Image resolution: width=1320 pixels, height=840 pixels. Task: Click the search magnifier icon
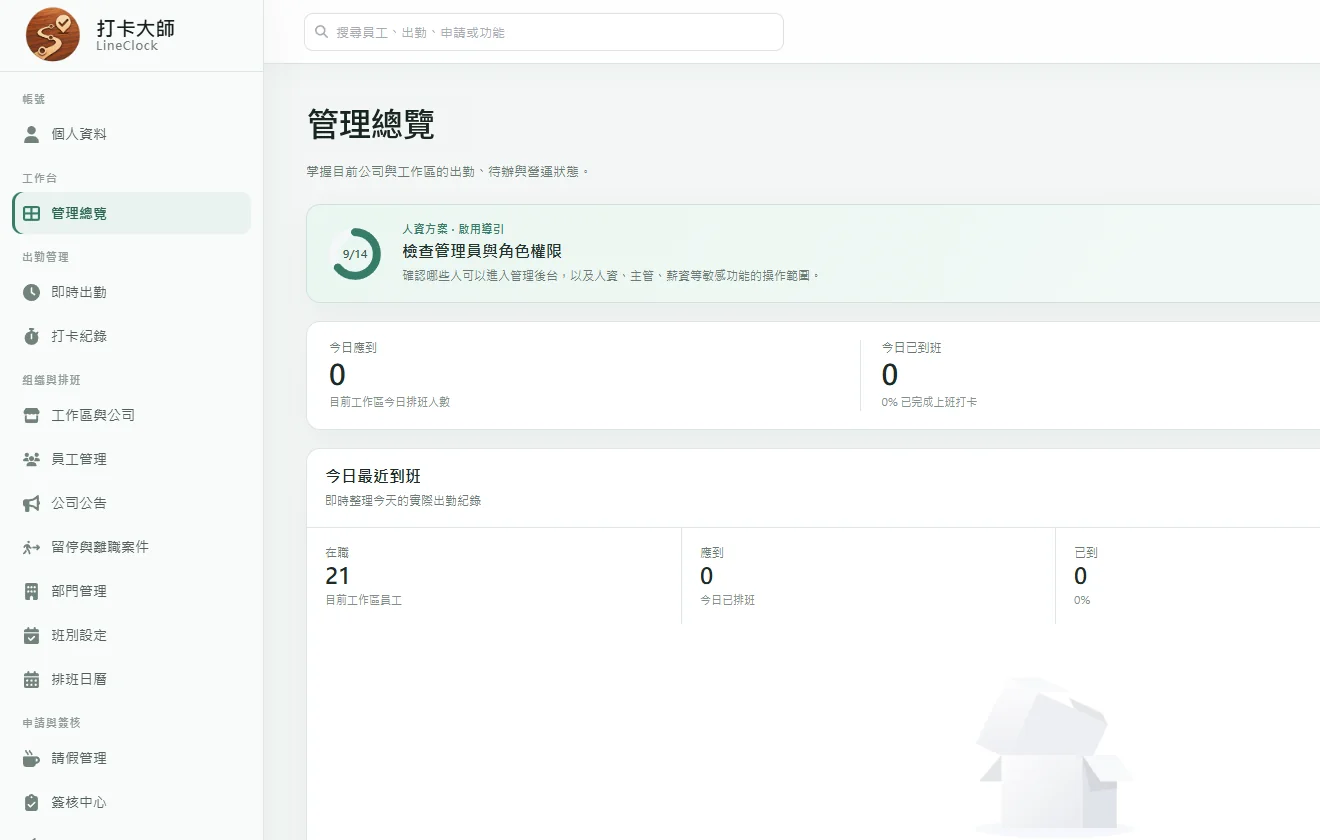[x=322, y=32]
